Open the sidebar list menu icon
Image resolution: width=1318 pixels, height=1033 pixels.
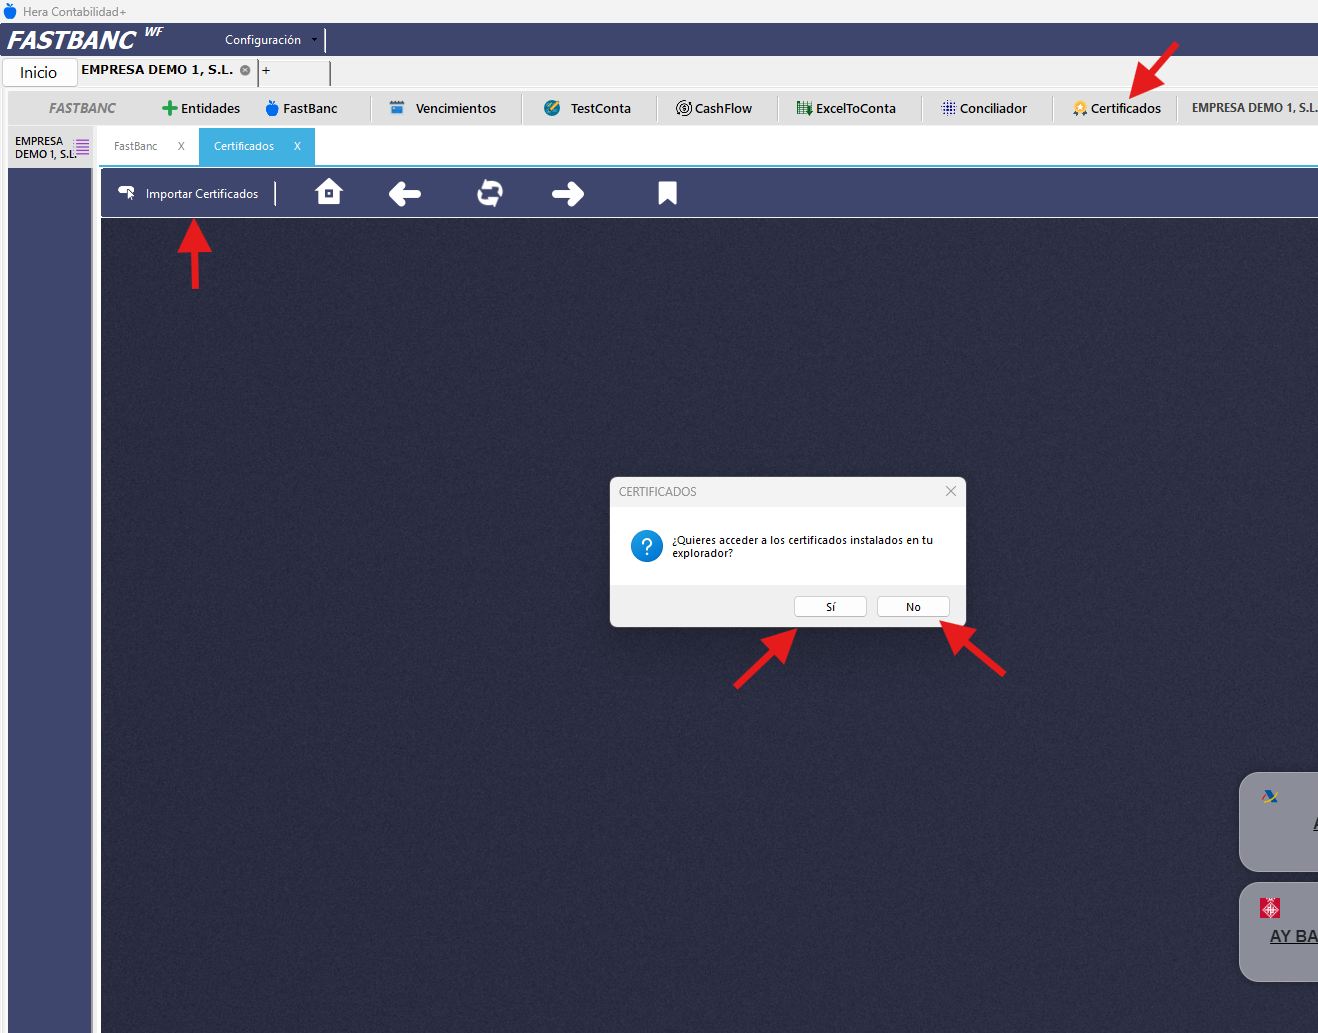[82, 147]
